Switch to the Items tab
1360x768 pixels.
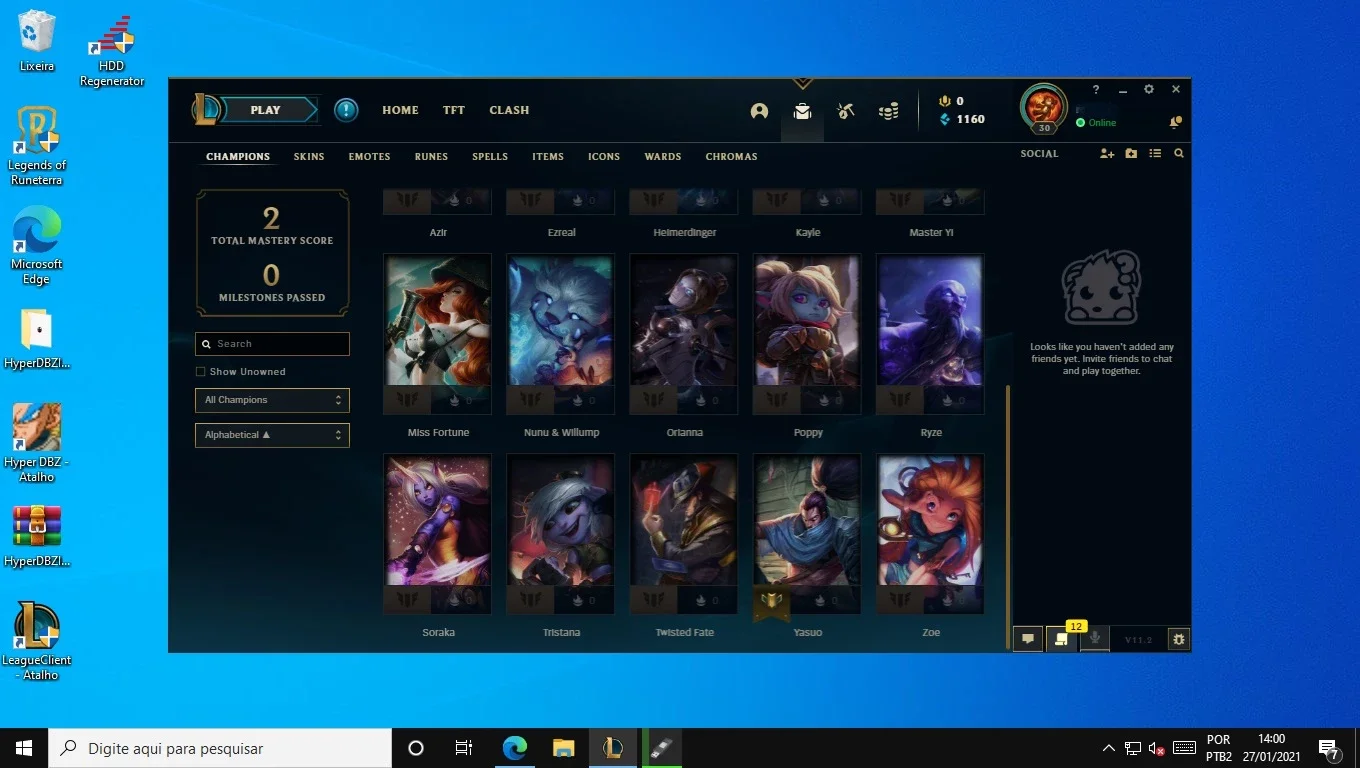[x=548, y=157]
